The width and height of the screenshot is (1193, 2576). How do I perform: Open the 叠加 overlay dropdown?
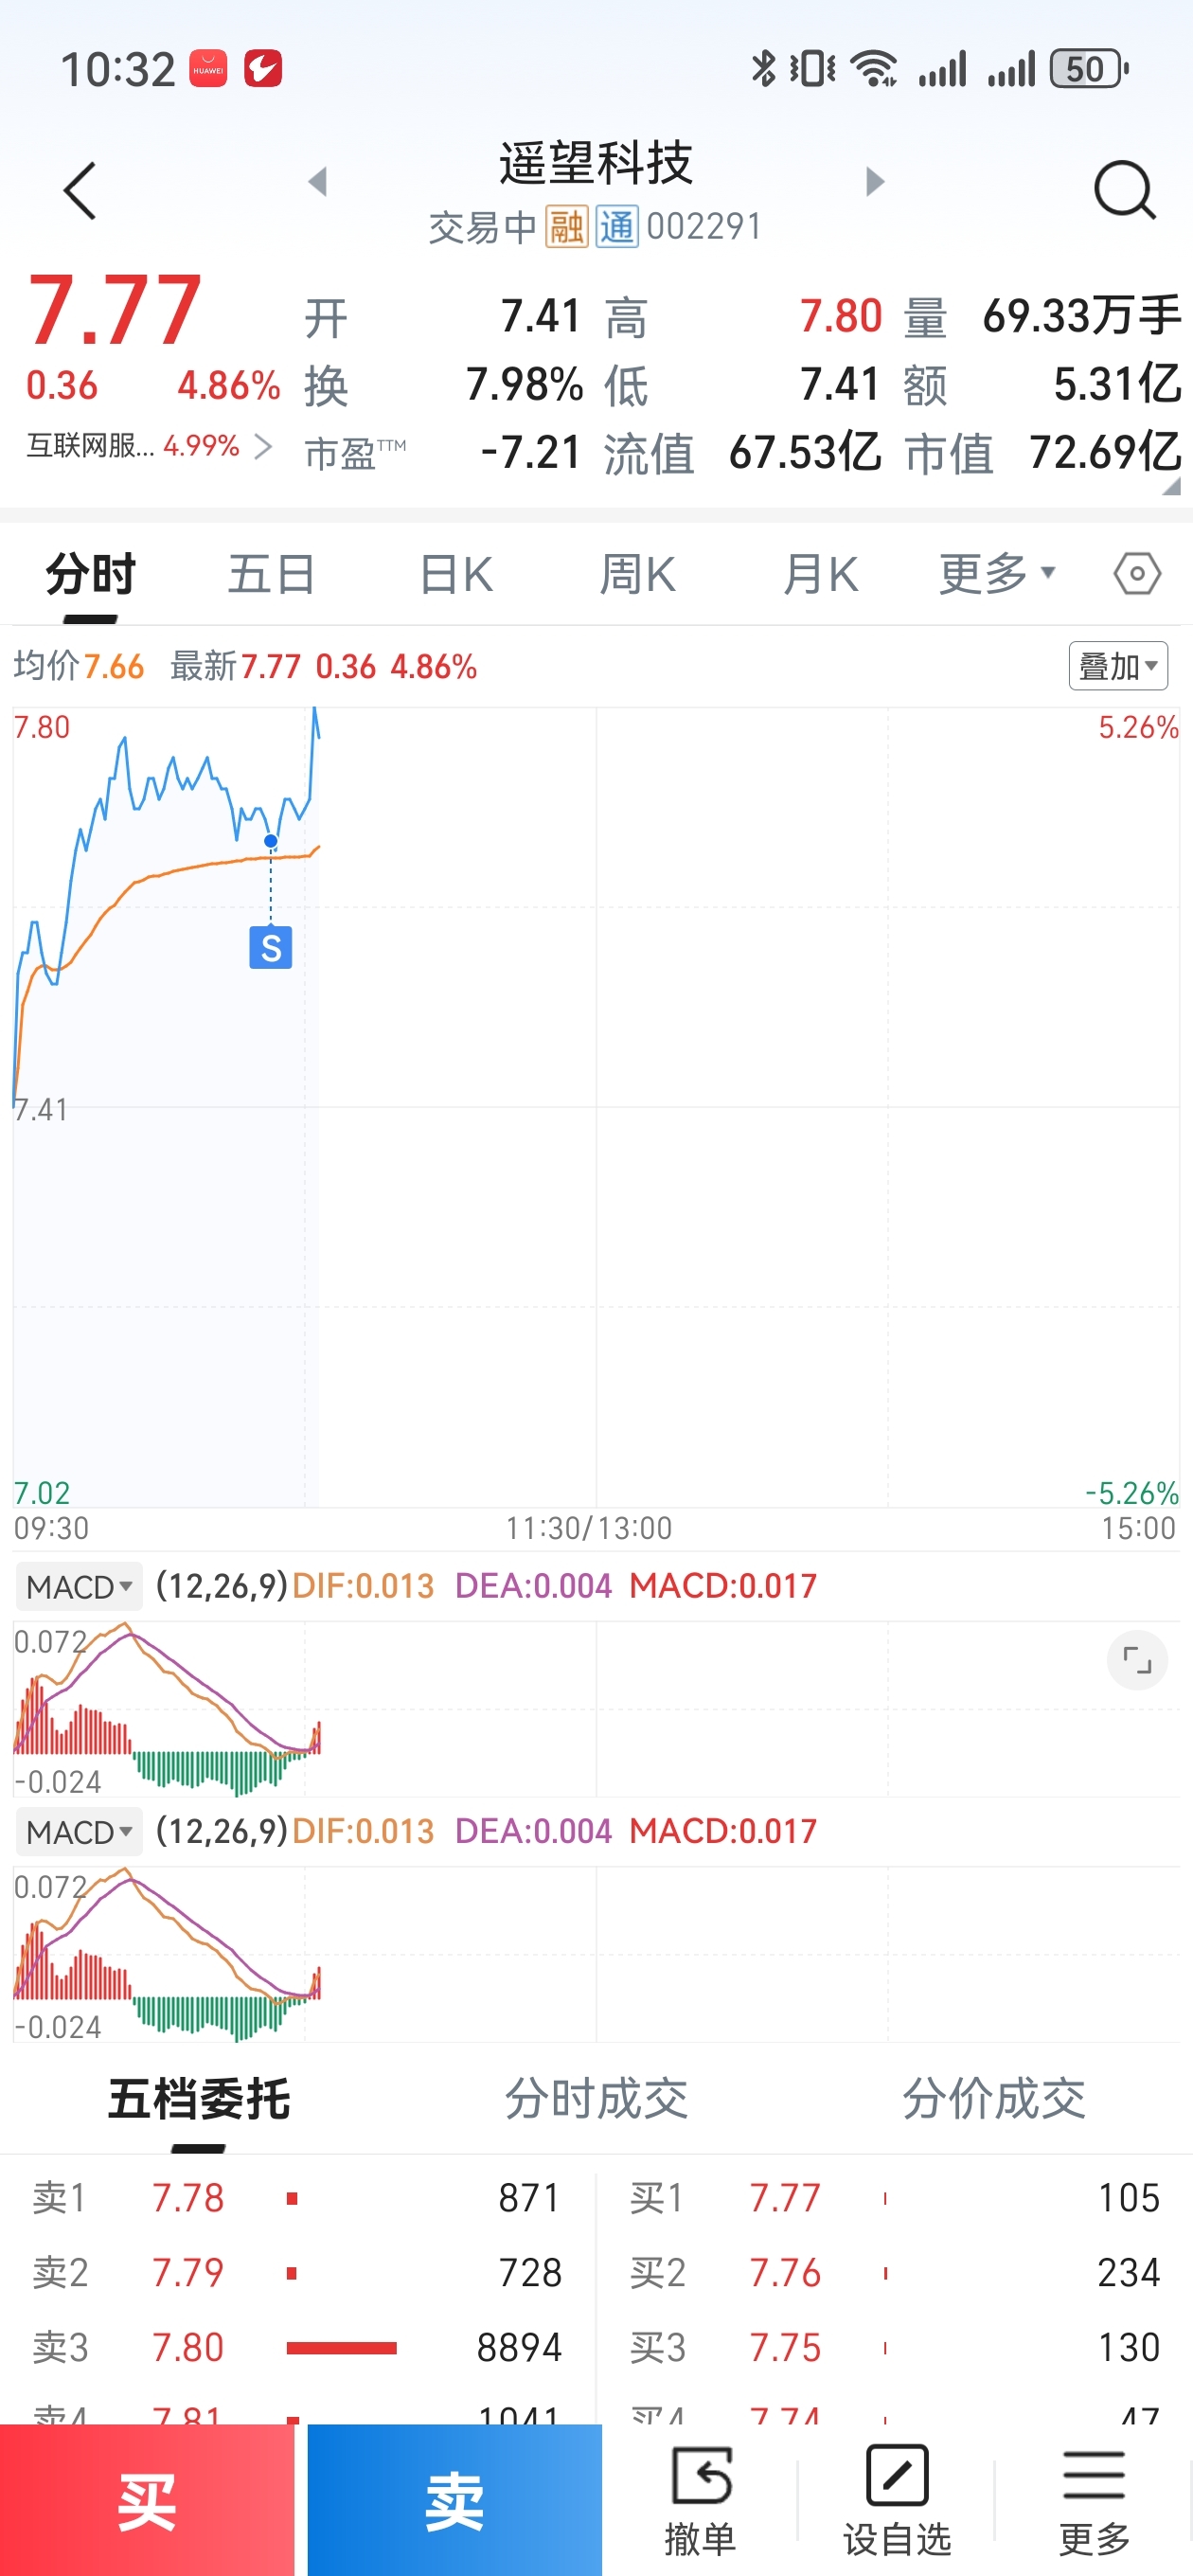(1118, 666)
